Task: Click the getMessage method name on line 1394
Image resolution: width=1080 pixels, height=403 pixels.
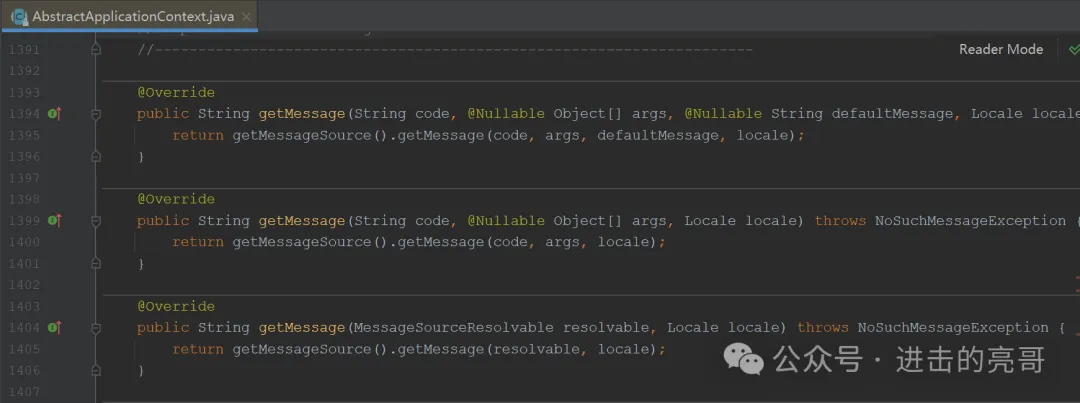Action: point(302,114)
